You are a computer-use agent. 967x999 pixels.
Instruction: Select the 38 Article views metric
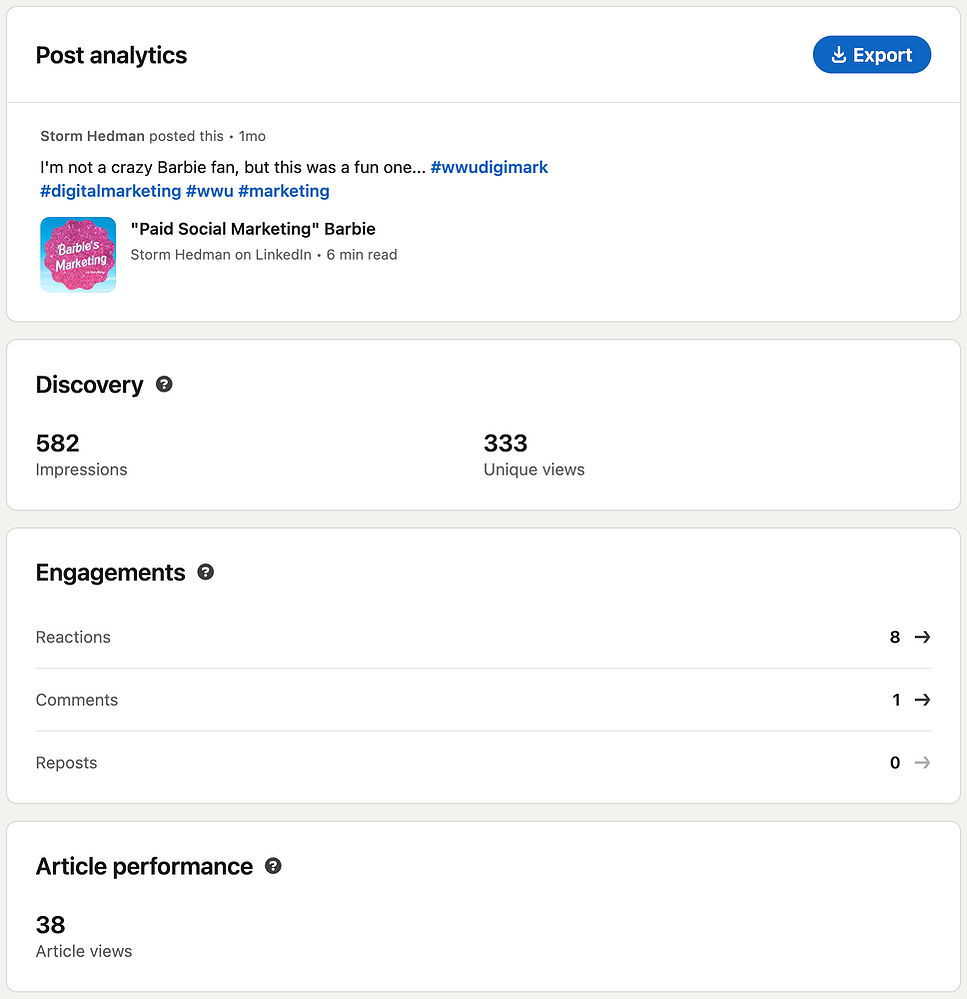[84, 937]
